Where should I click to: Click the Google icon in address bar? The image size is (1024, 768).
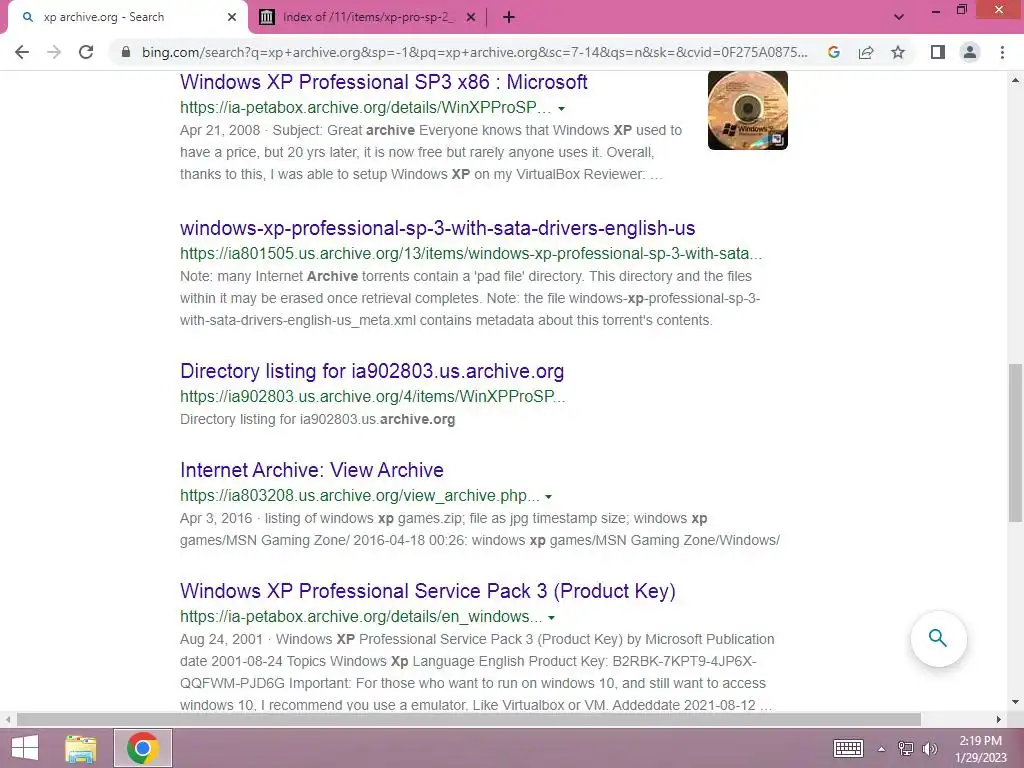pyautogui.click(x=833, y=52)
